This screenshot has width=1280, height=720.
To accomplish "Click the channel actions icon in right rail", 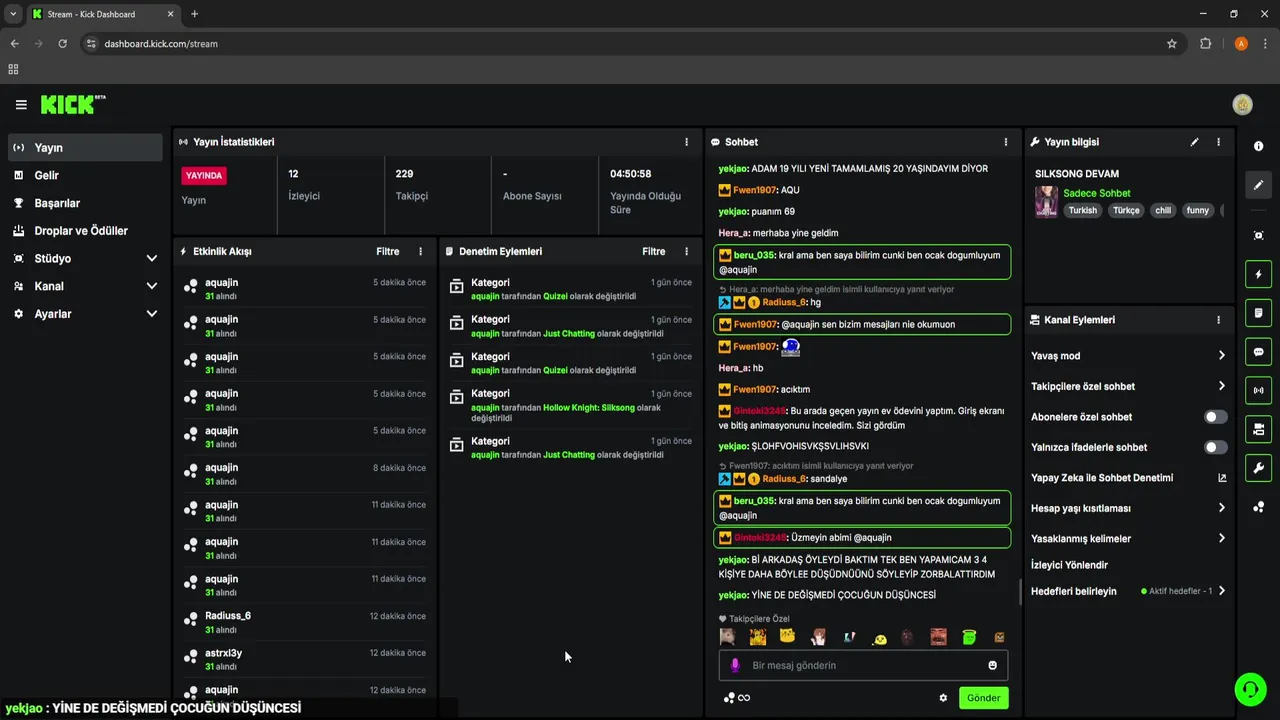I will point(1258,429).
